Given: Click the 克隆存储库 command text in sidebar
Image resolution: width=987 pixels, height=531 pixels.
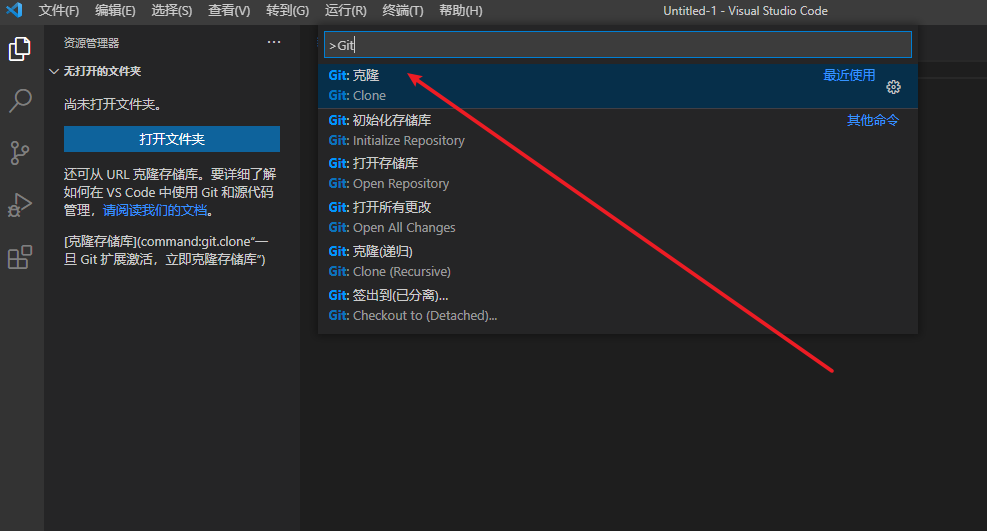Looking at the screenshot, I should pyautogui.click(x=166, y=250).
